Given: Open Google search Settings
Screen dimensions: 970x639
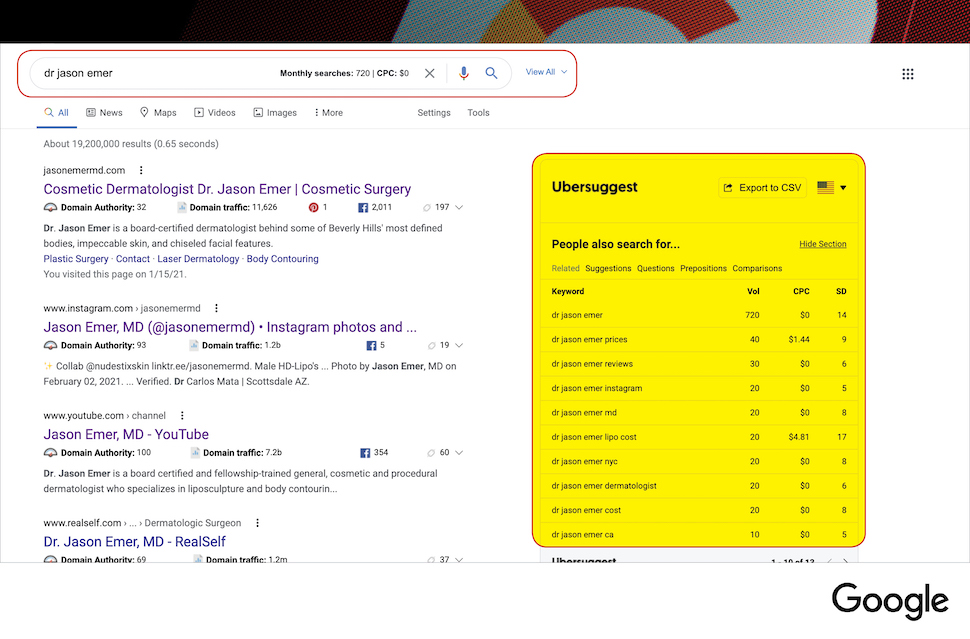Looking at the screenshot, I should click(434, 113).
